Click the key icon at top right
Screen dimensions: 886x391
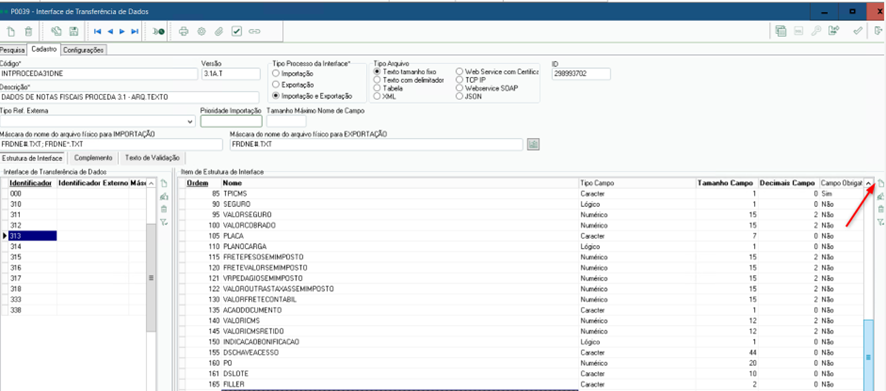[815, 32]
